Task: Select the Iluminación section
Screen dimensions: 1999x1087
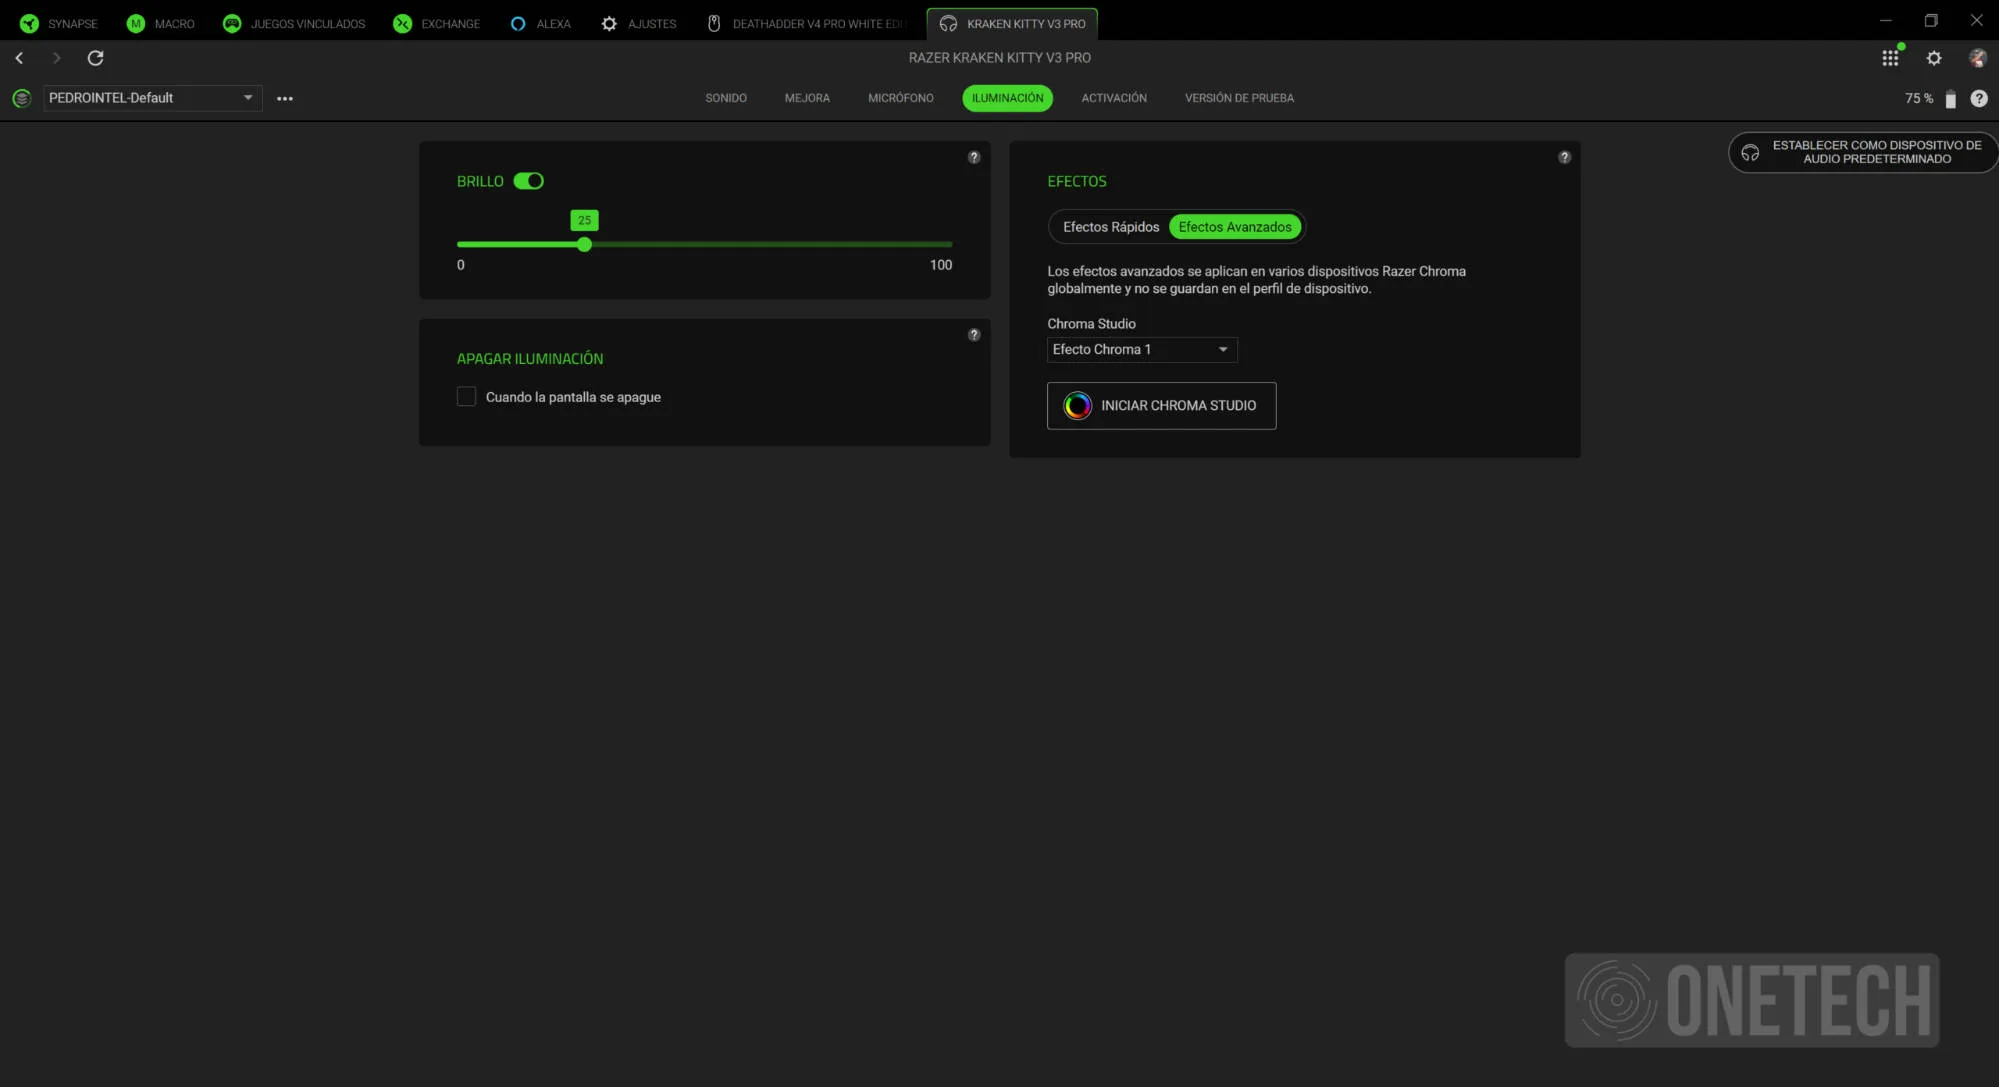Action: pyautogui.click(x=1007, y=98)
